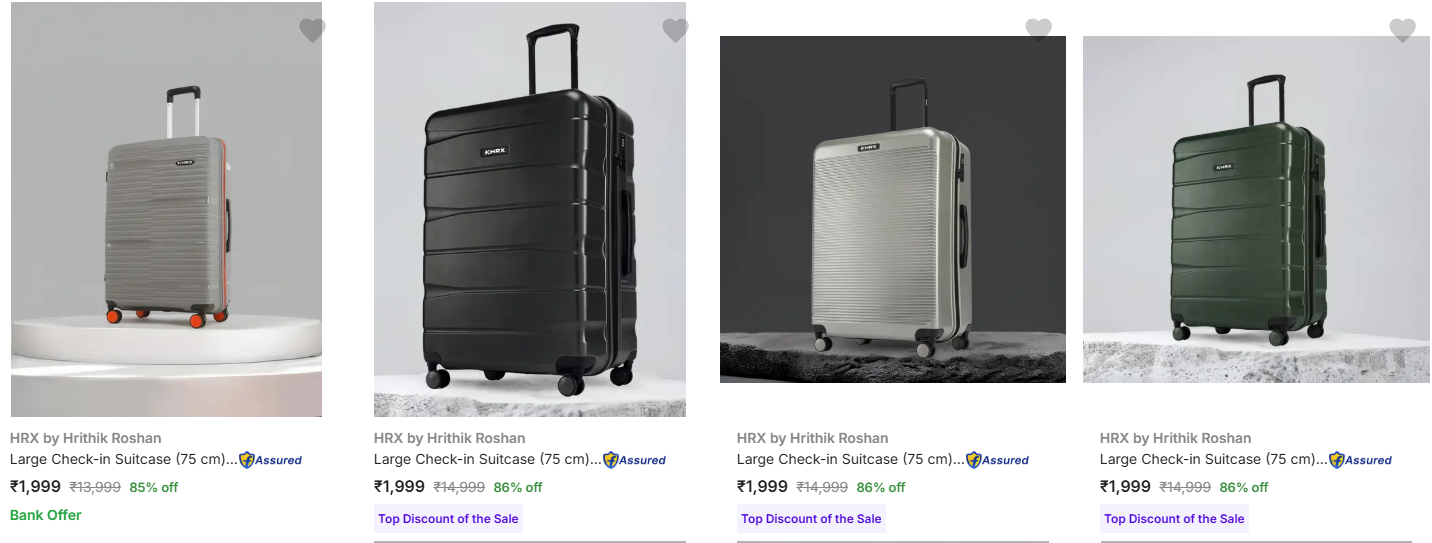Click Assured badge on the silver suitcase listing
1432x543 pixels.
click(997, 460)
